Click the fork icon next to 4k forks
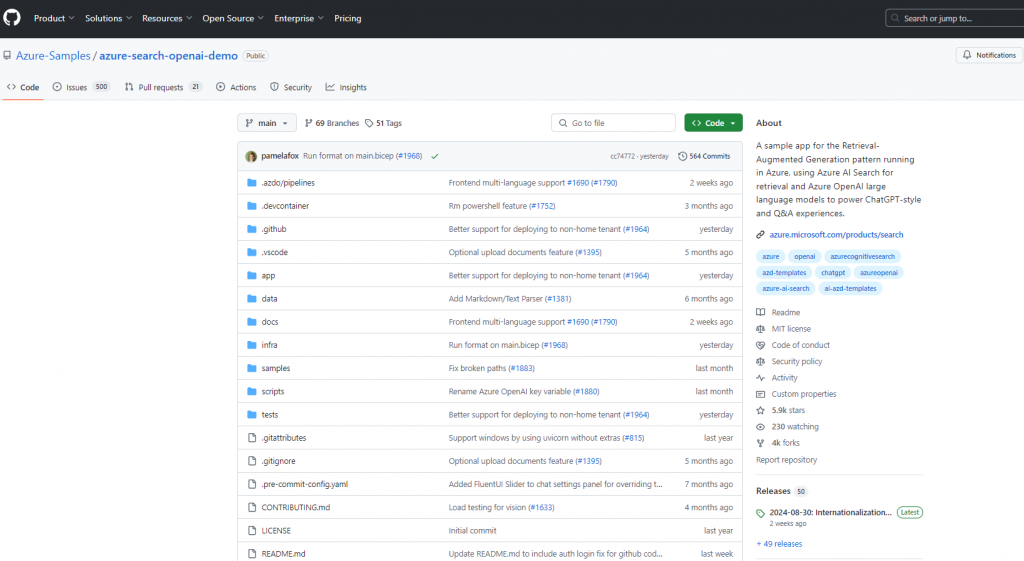The image size is (1024, 561). (x=760, y=443)
